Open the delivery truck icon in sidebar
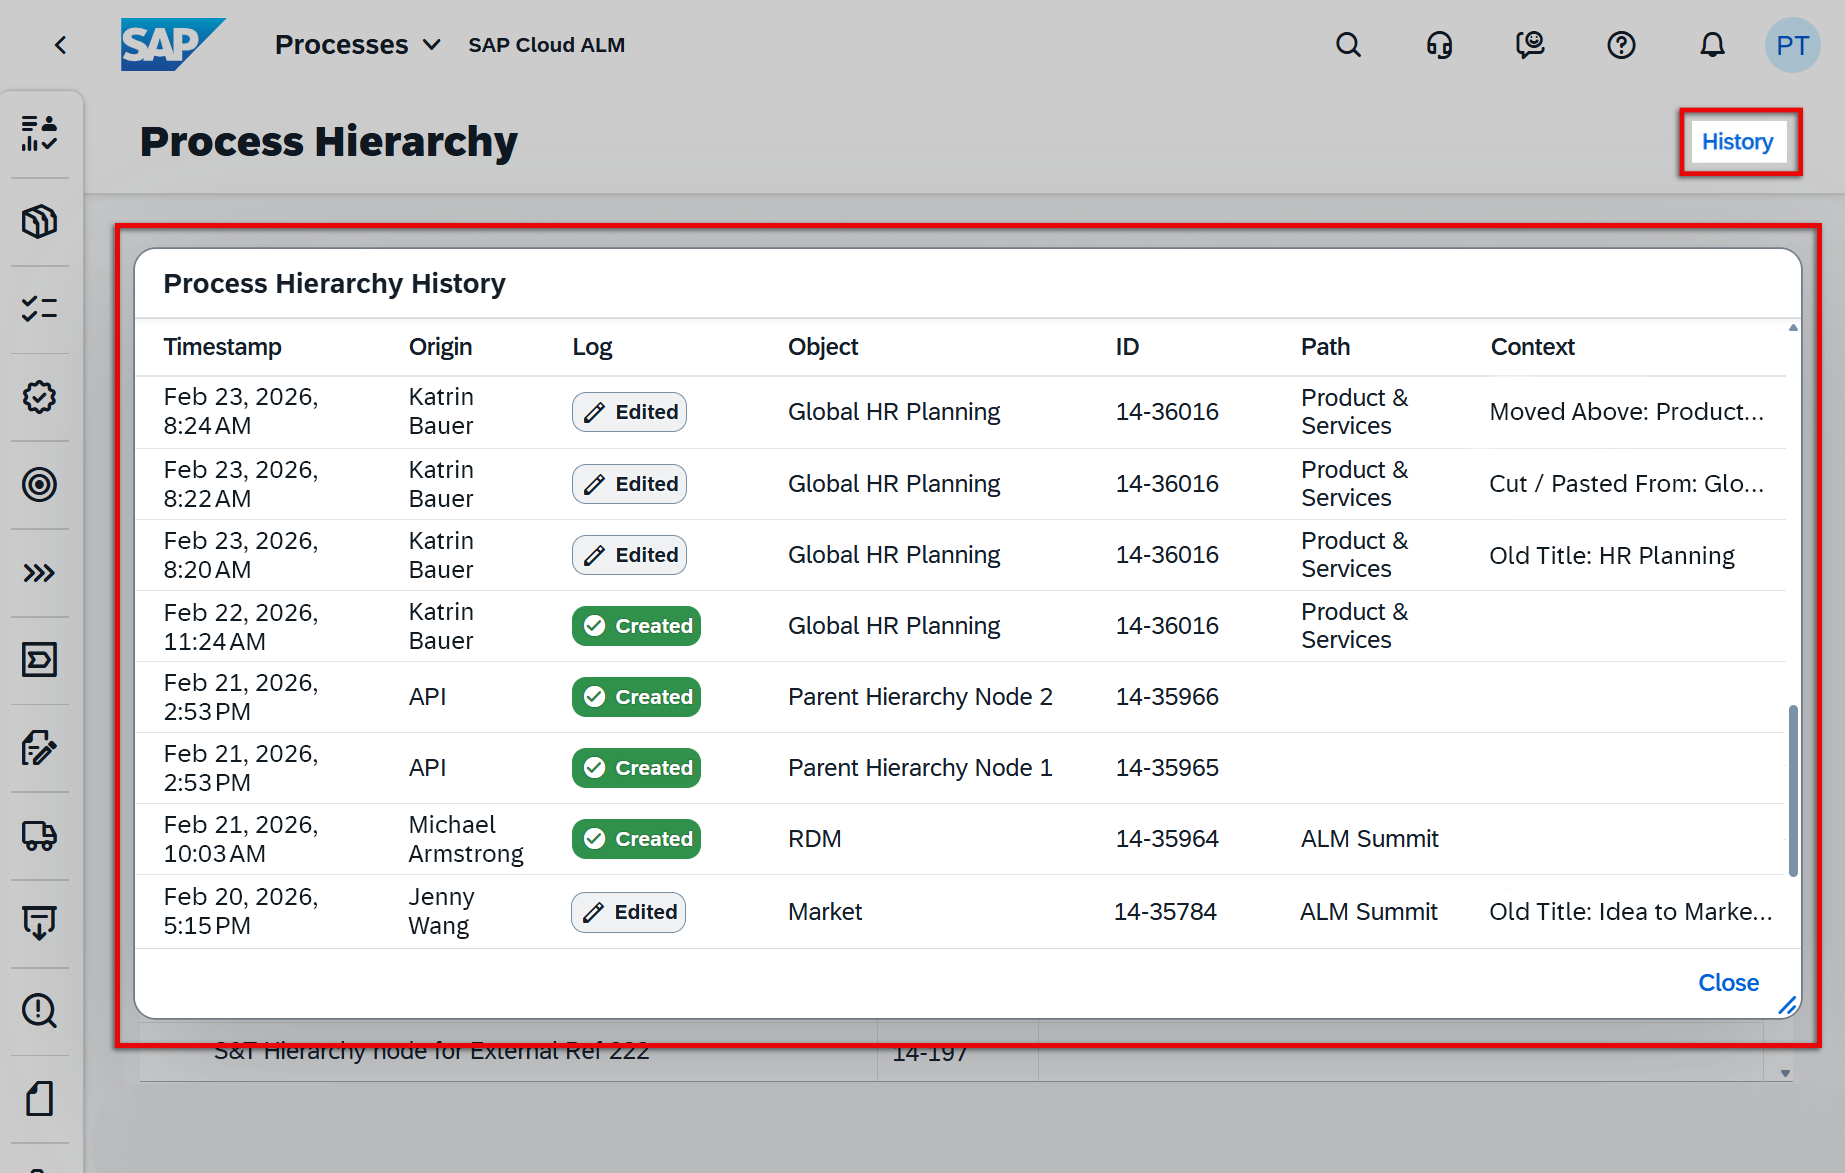The width and height of the screenshot is (1845, 1173). (x=40, y=835)
